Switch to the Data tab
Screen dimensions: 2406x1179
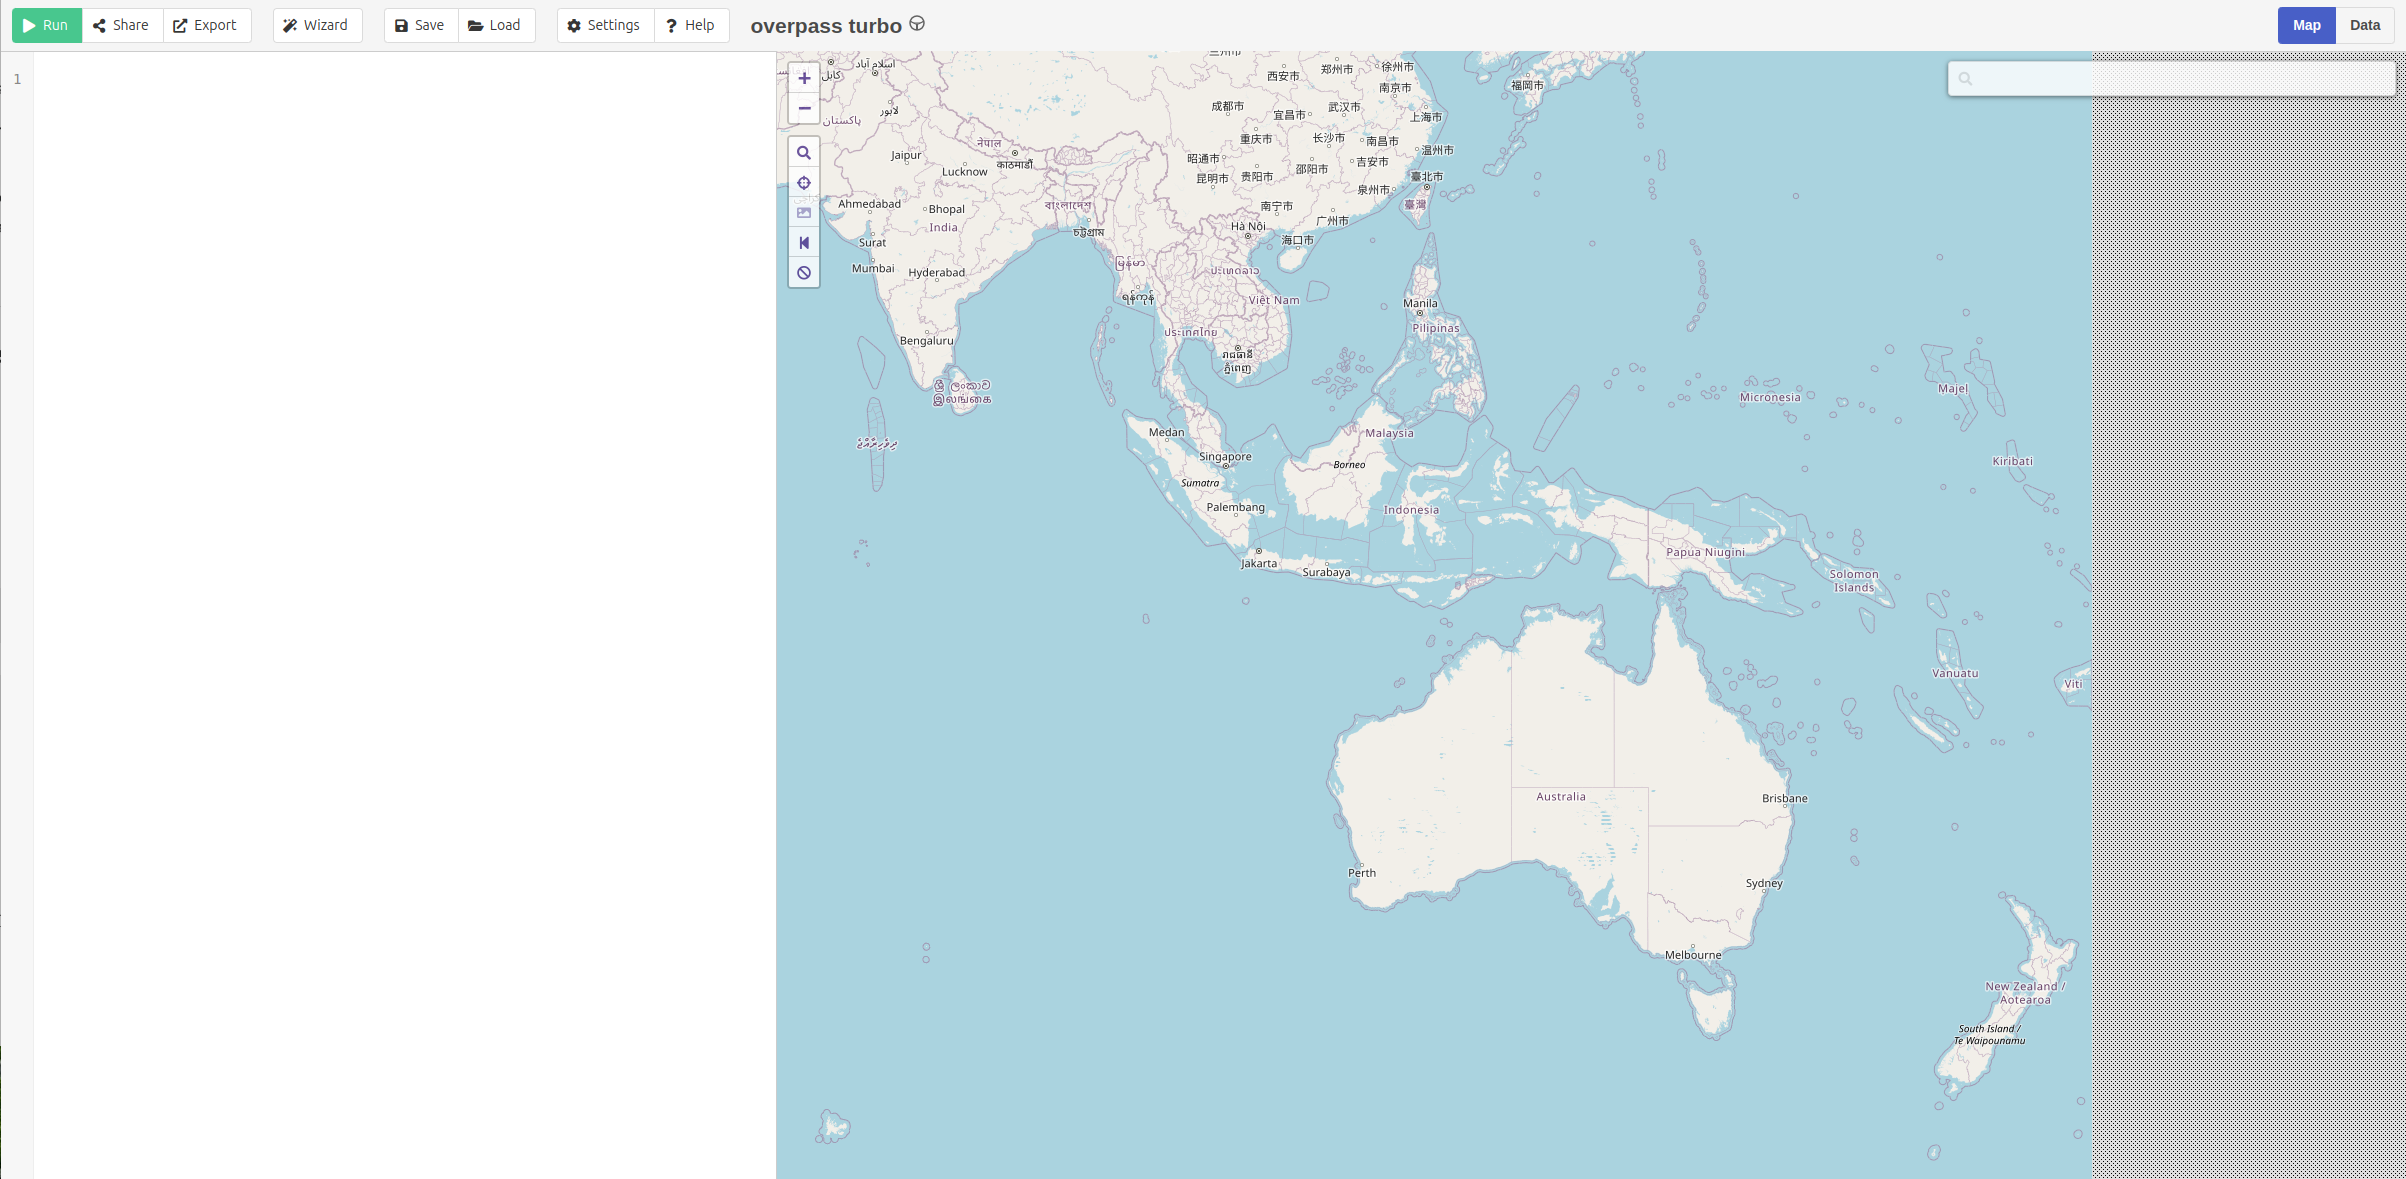pos(2364,25)
